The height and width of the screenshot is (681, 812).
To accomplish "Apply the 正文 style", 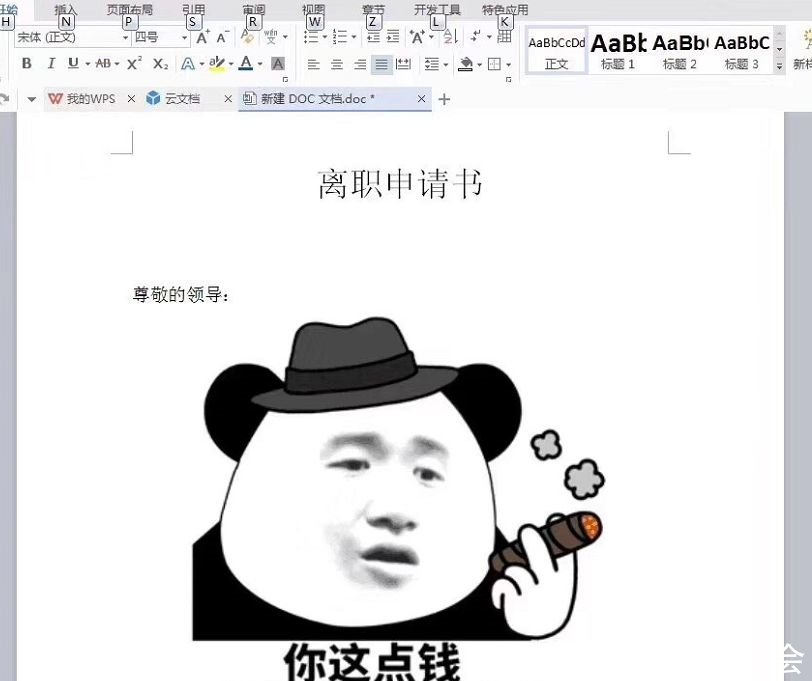I will [x=557, y=51].
